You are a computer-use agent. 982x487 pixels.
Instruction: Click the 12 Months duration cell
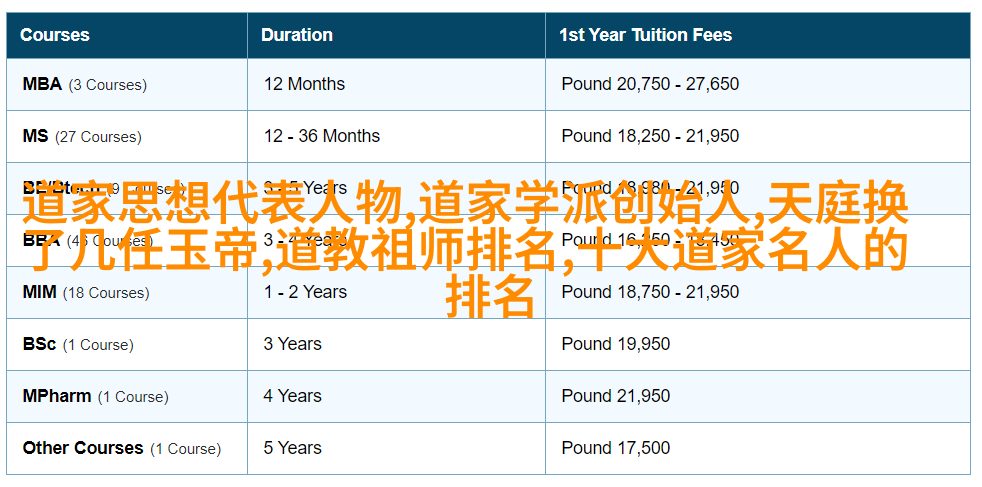tap(304, 84)
